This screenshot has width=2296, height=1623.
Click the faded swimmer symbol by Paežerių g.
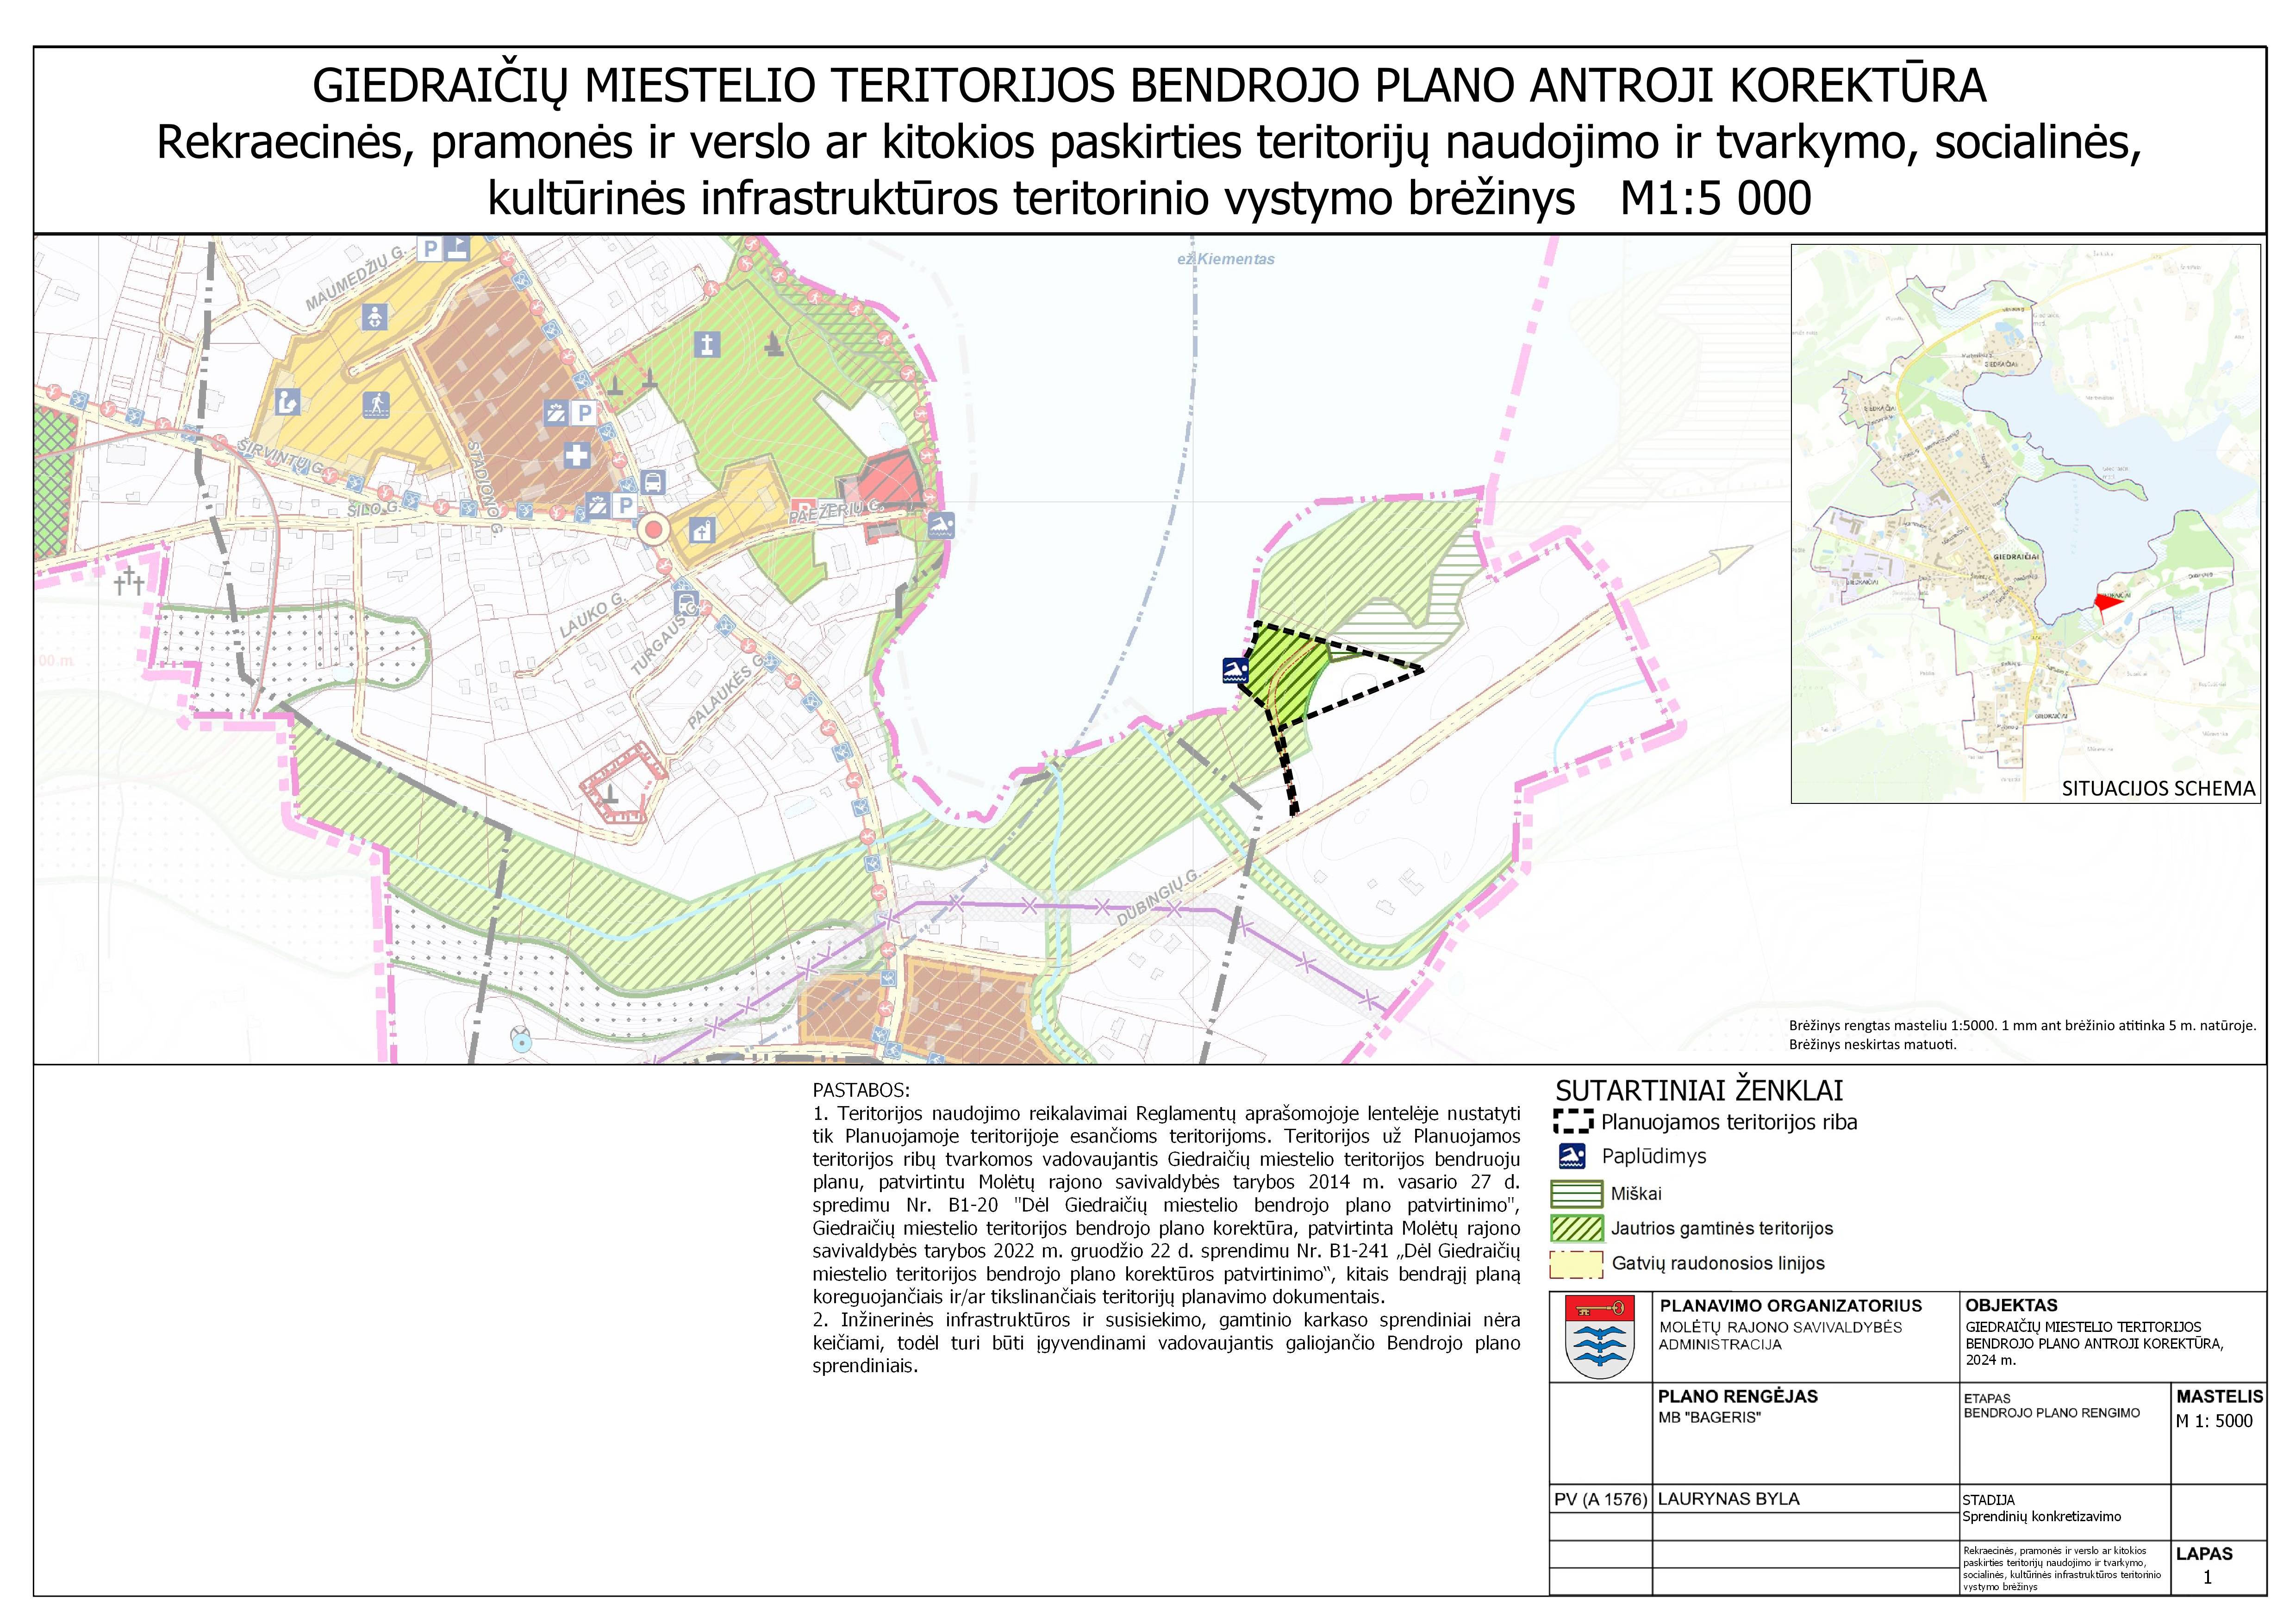940,524
